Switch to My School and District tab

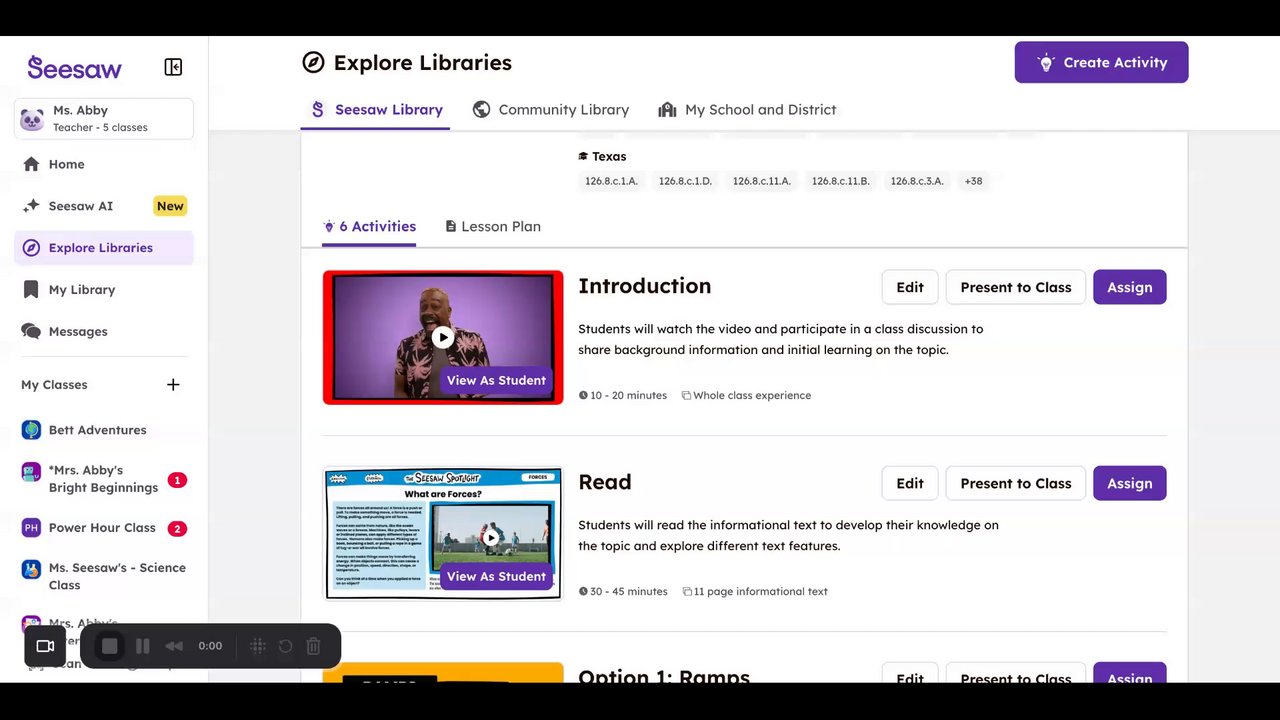coord(747,110)
